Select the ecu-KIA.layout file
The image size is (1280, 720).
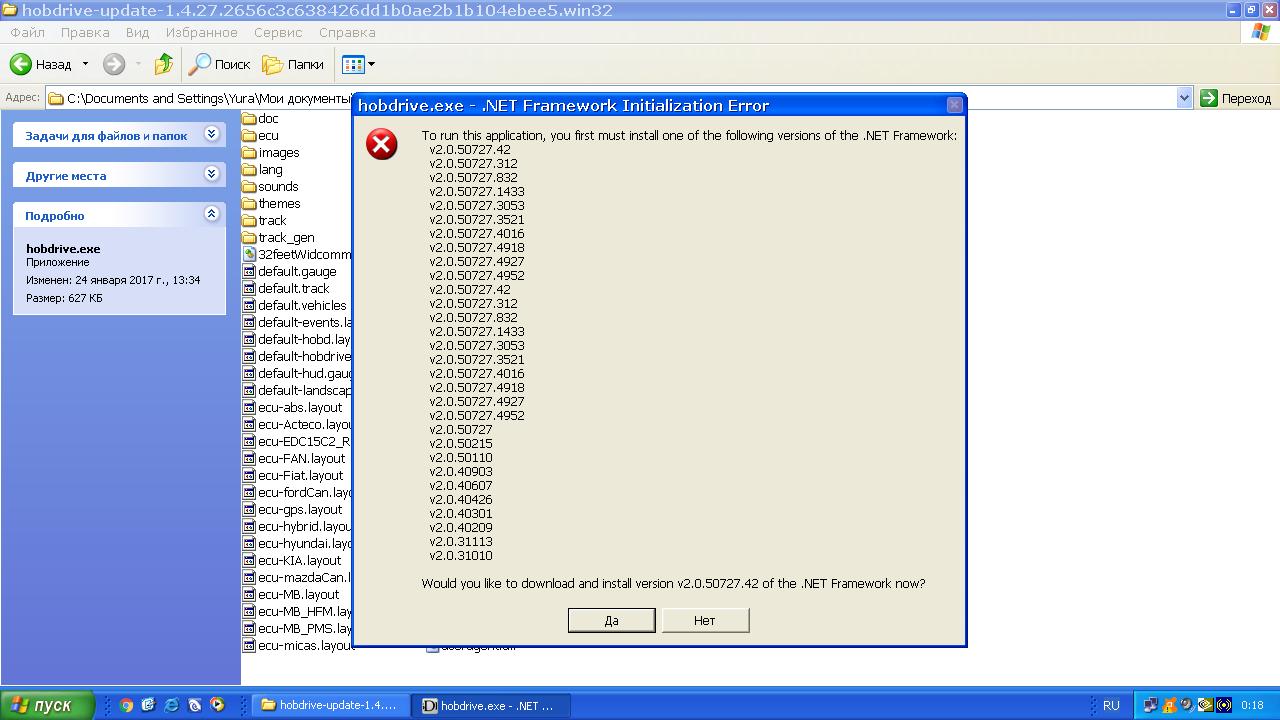(292, 560)
